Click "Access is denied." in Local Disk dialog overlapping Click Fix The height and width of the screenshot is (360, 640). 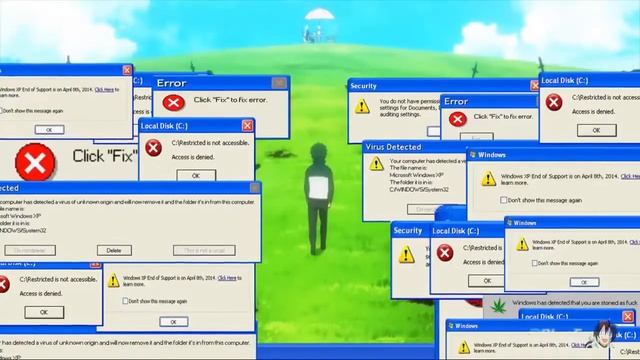193,157
